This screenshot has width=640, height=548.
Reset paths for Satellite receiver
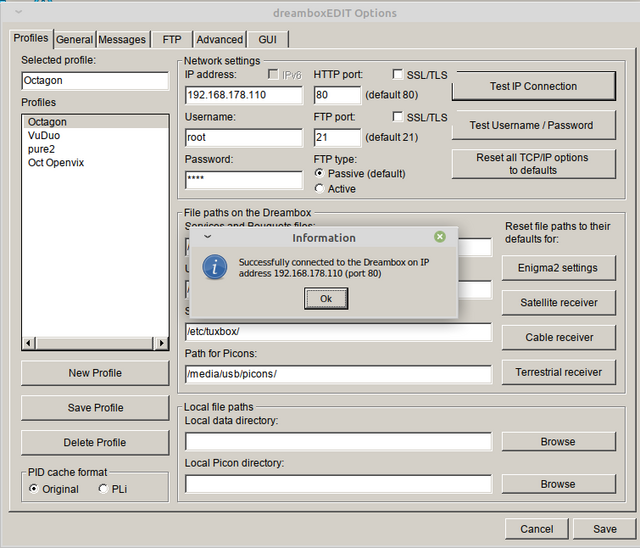(x=558, y=303)
